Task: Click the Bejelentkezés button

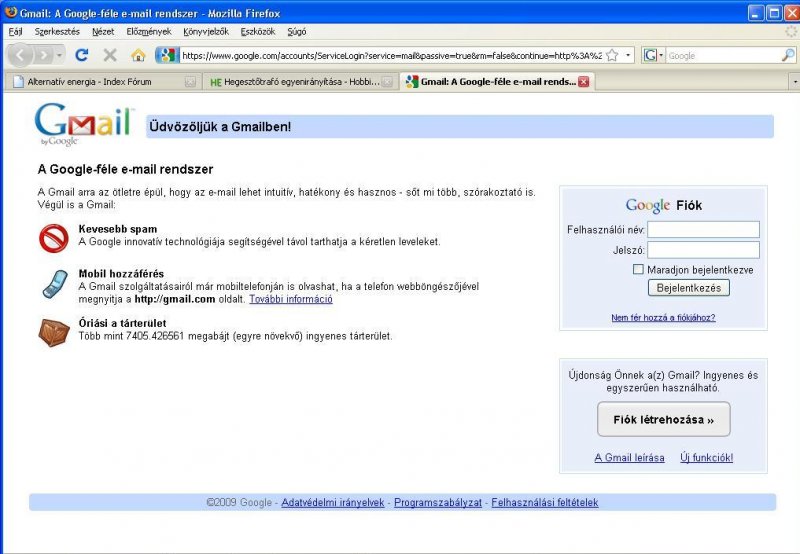Action: [x=689, y=288]
